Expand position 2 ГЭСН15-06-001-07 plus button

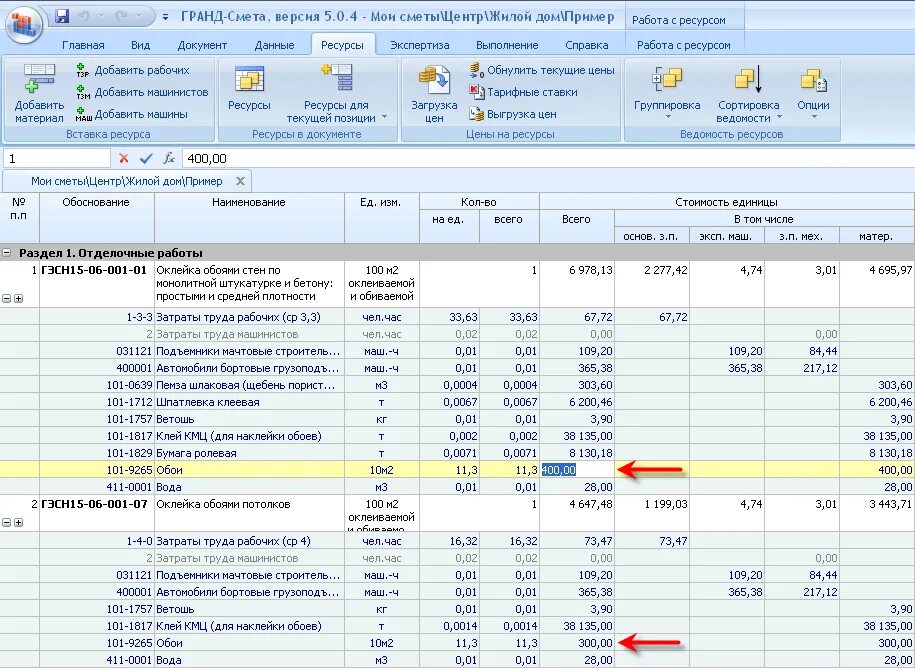point(19,522)
